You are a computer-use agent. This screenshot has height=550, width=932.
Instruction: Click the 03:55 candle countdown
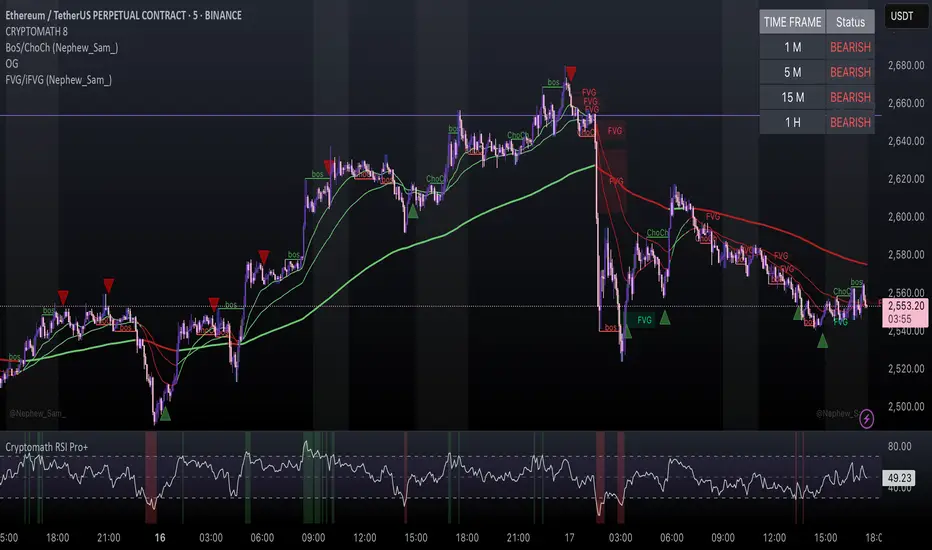coord(900,319)
